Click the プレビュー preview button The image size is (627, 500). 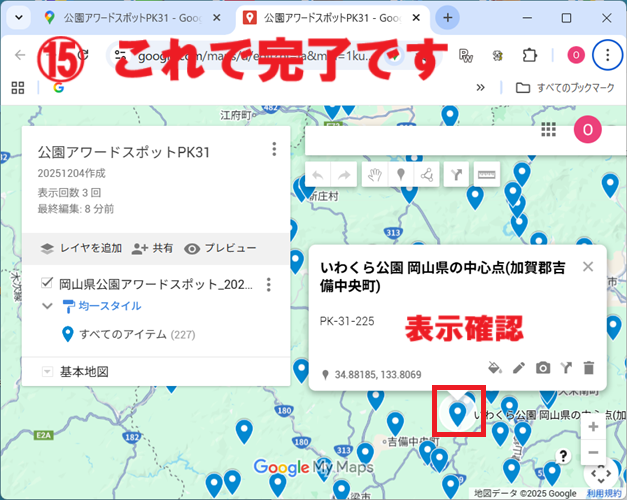pos(220,248)
